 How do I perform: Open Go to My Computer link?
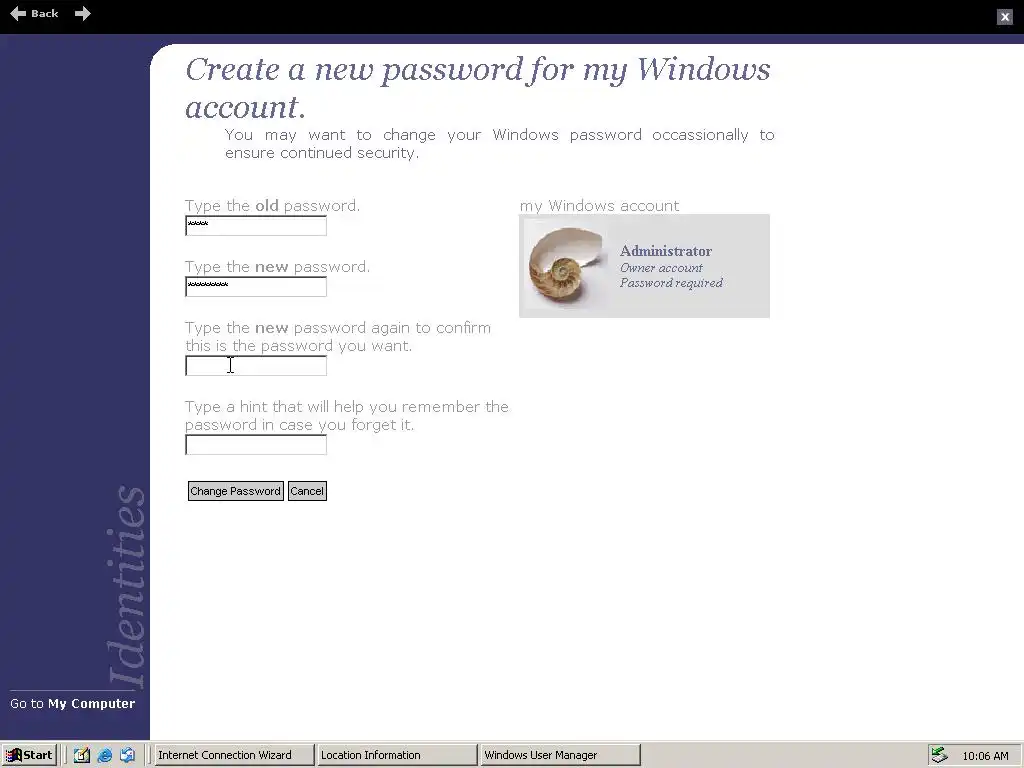tap(72, 703)
